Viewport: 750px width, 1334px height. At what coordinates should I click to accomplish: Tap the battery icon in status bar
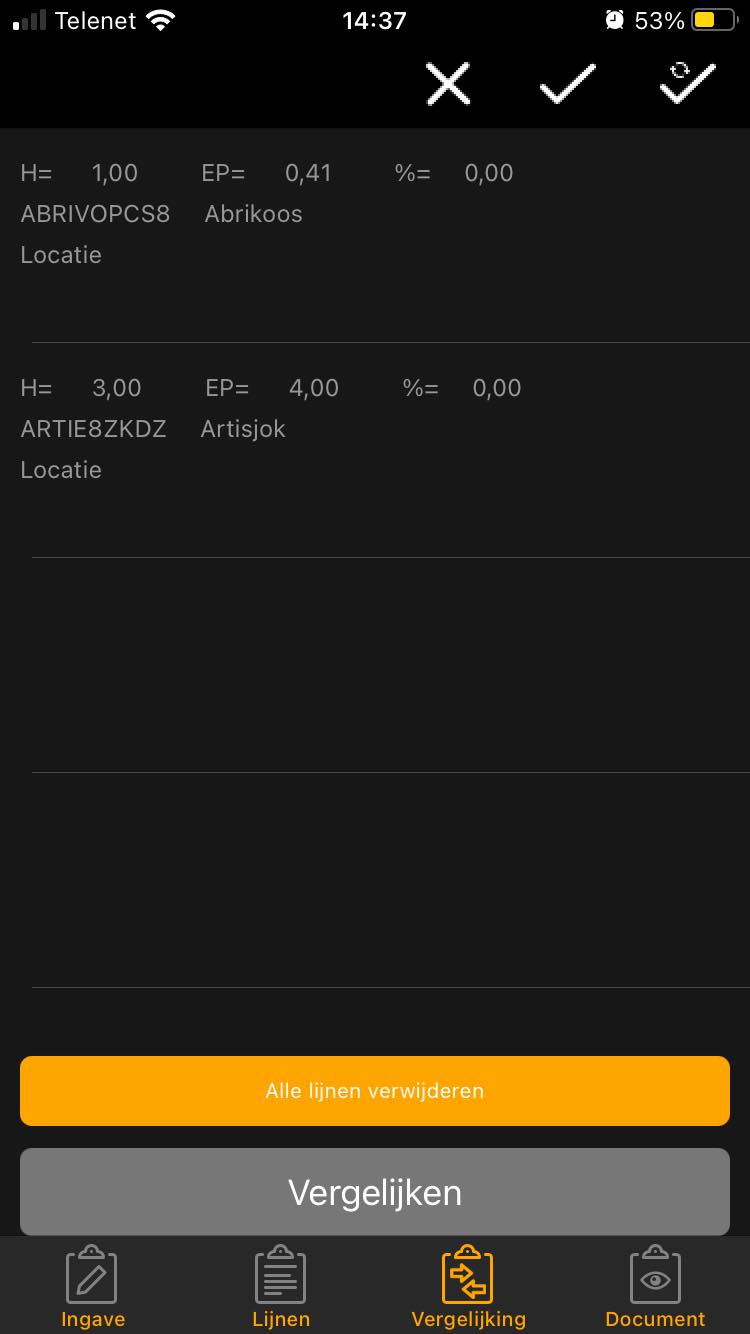(x=714, y=20)
